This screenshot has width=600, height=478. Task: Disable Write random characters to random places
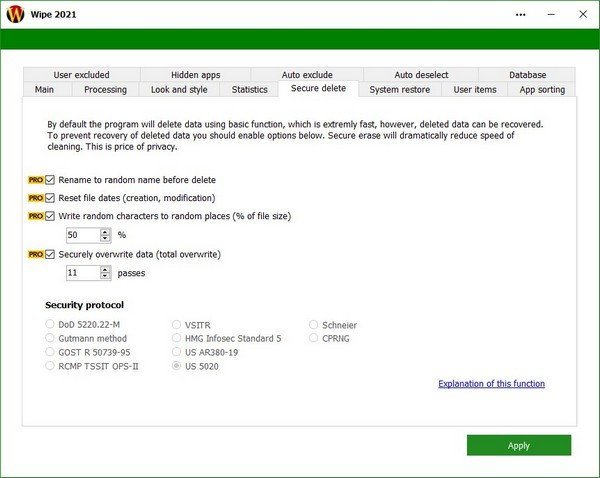tap(50, 216)
